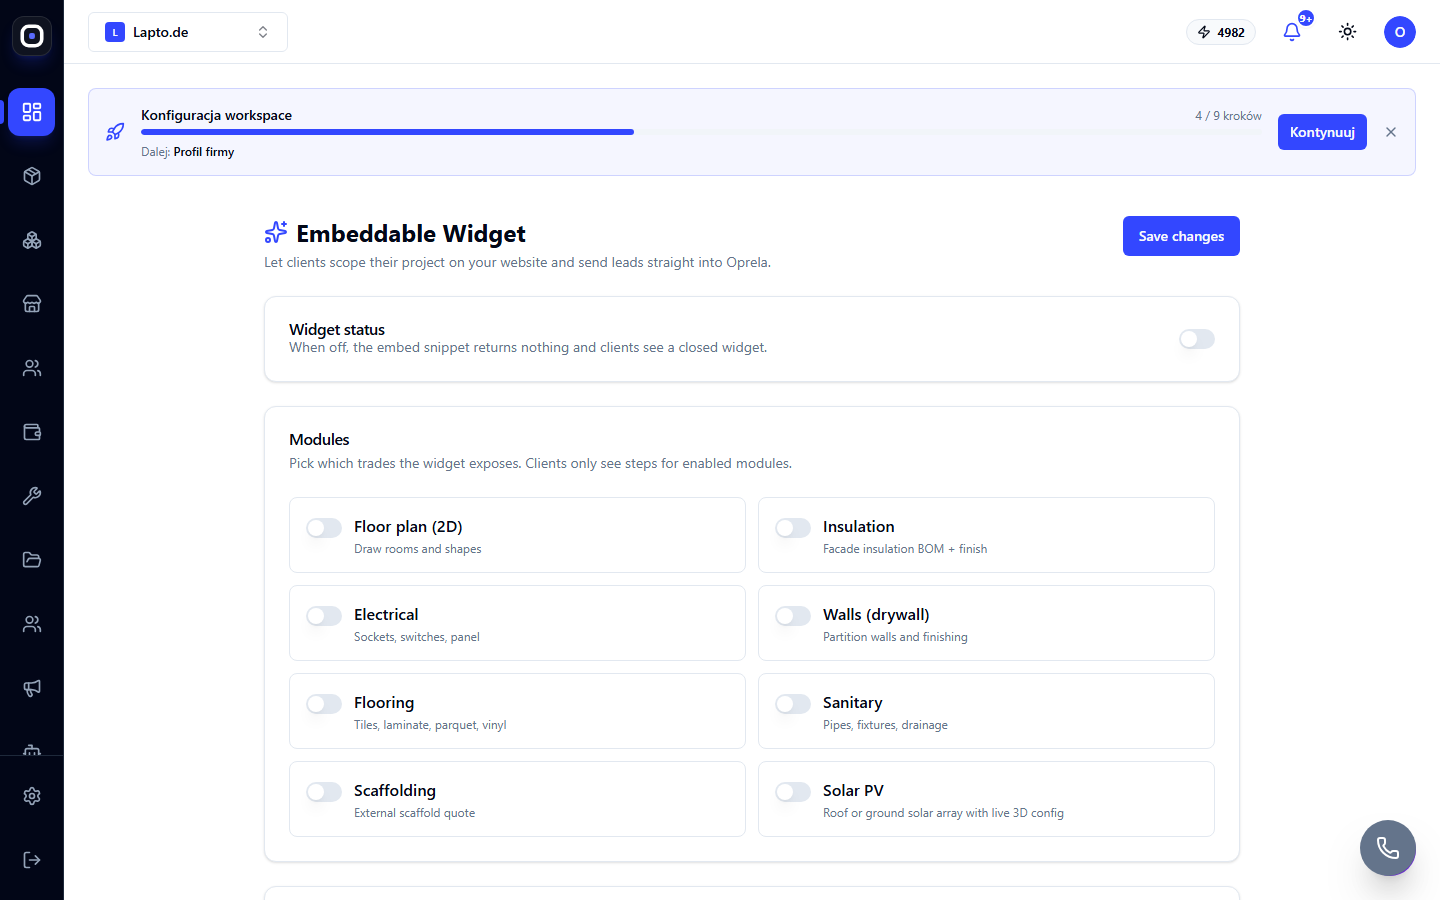Click the logout icon in sidebar
The image size is (1440, 900).
click(x=32, y=860)
